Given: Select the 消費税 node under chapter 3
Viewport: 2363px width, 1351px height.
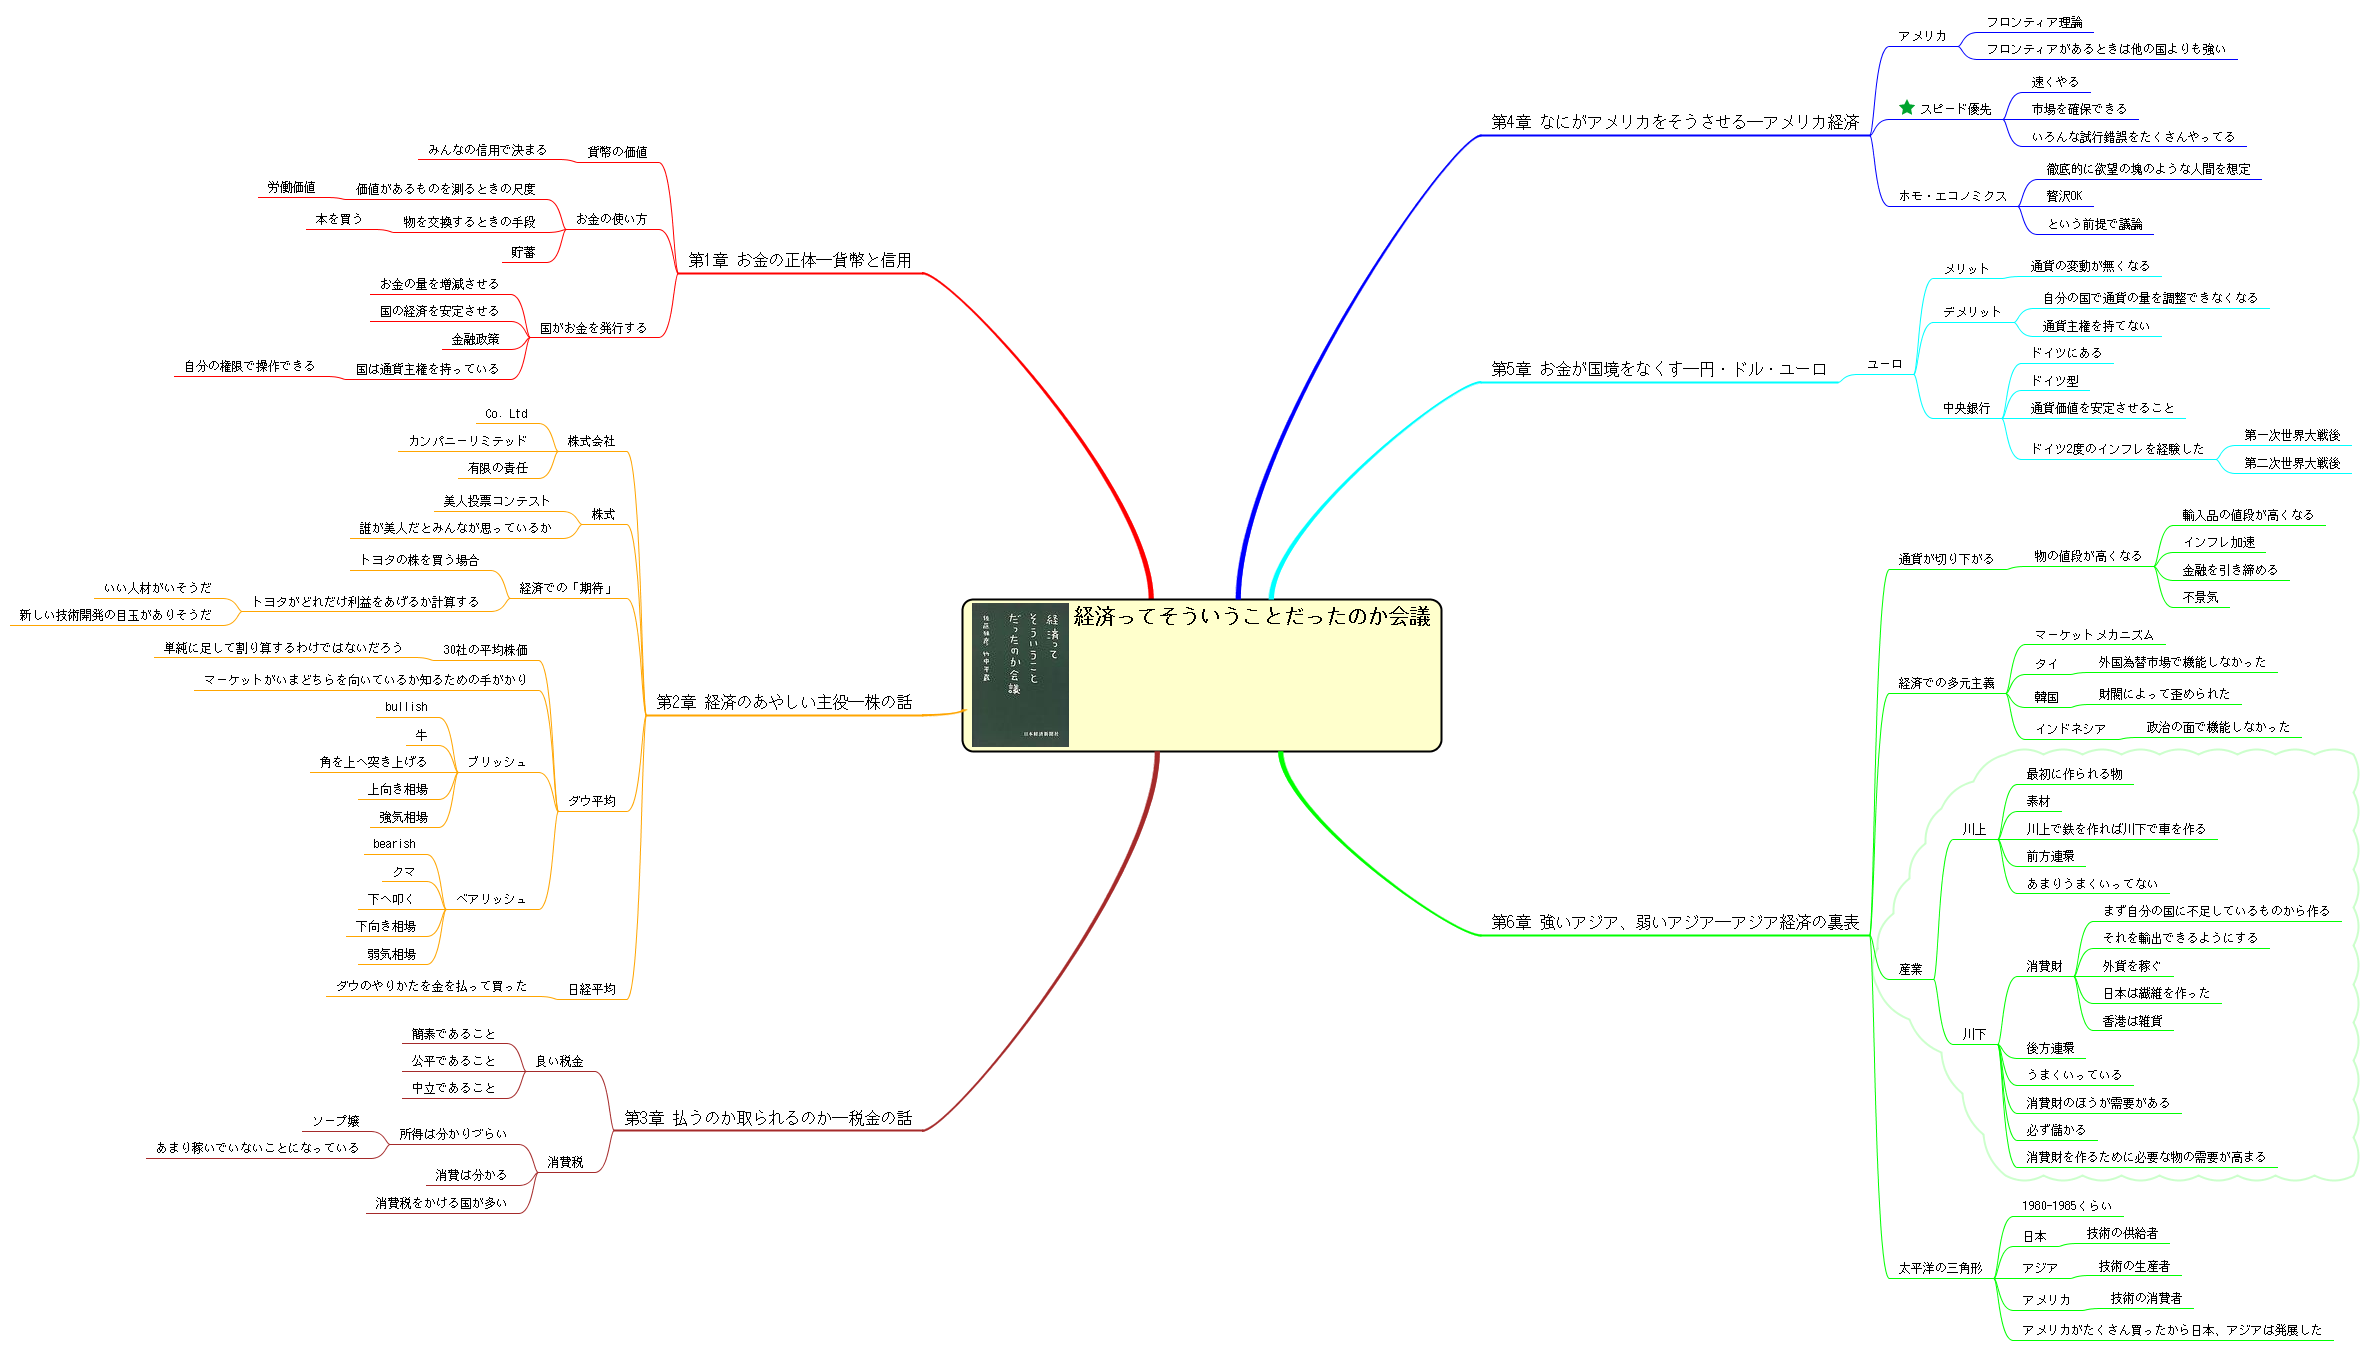Looking at the screenshot, I should (x=565, y=1162).
